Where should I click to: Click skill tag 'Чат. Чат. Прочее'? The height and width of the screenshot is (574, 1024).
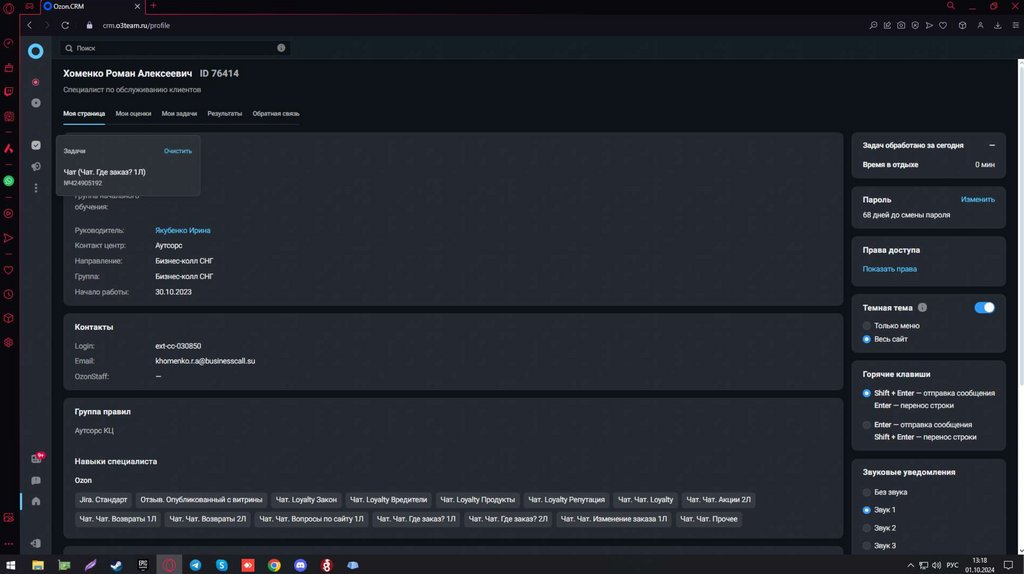coord(709,519)
